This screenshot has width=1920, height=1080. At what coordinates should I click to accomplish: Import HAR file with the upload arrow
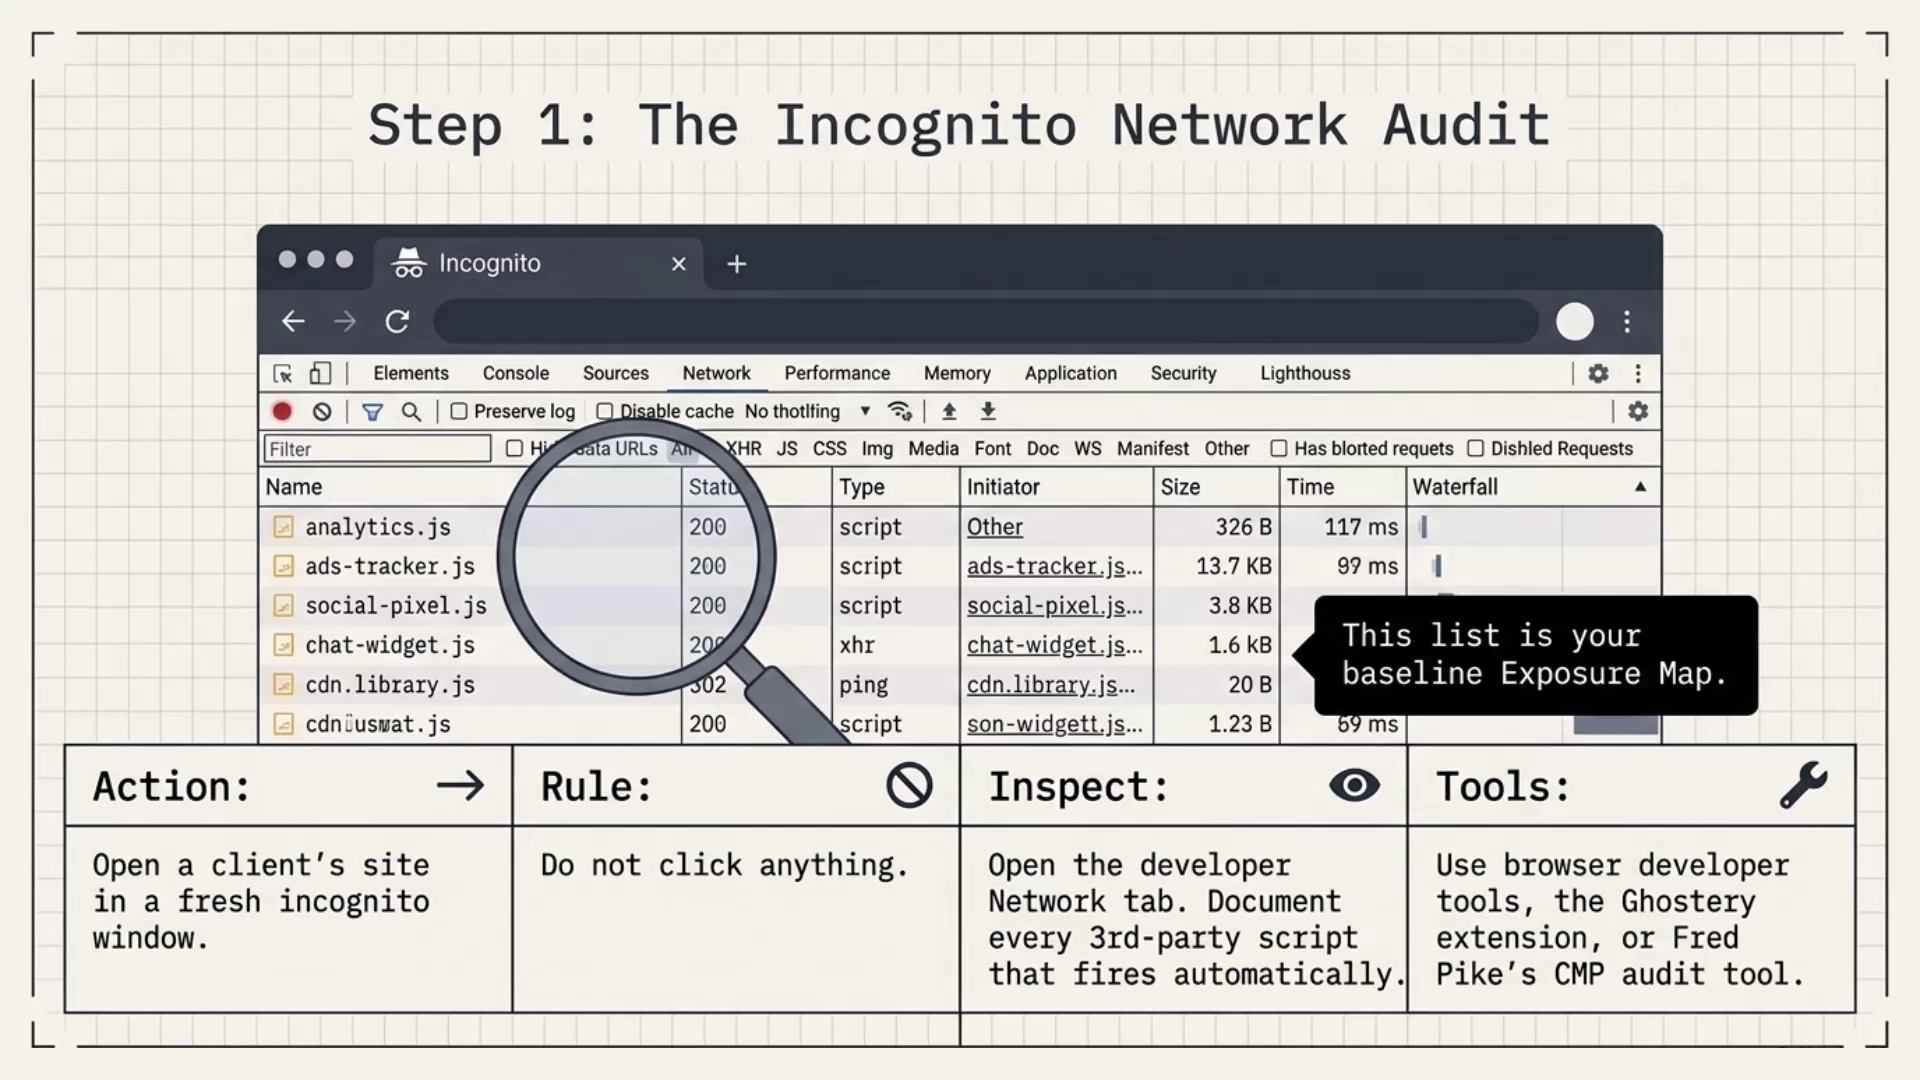click(949, 411)
